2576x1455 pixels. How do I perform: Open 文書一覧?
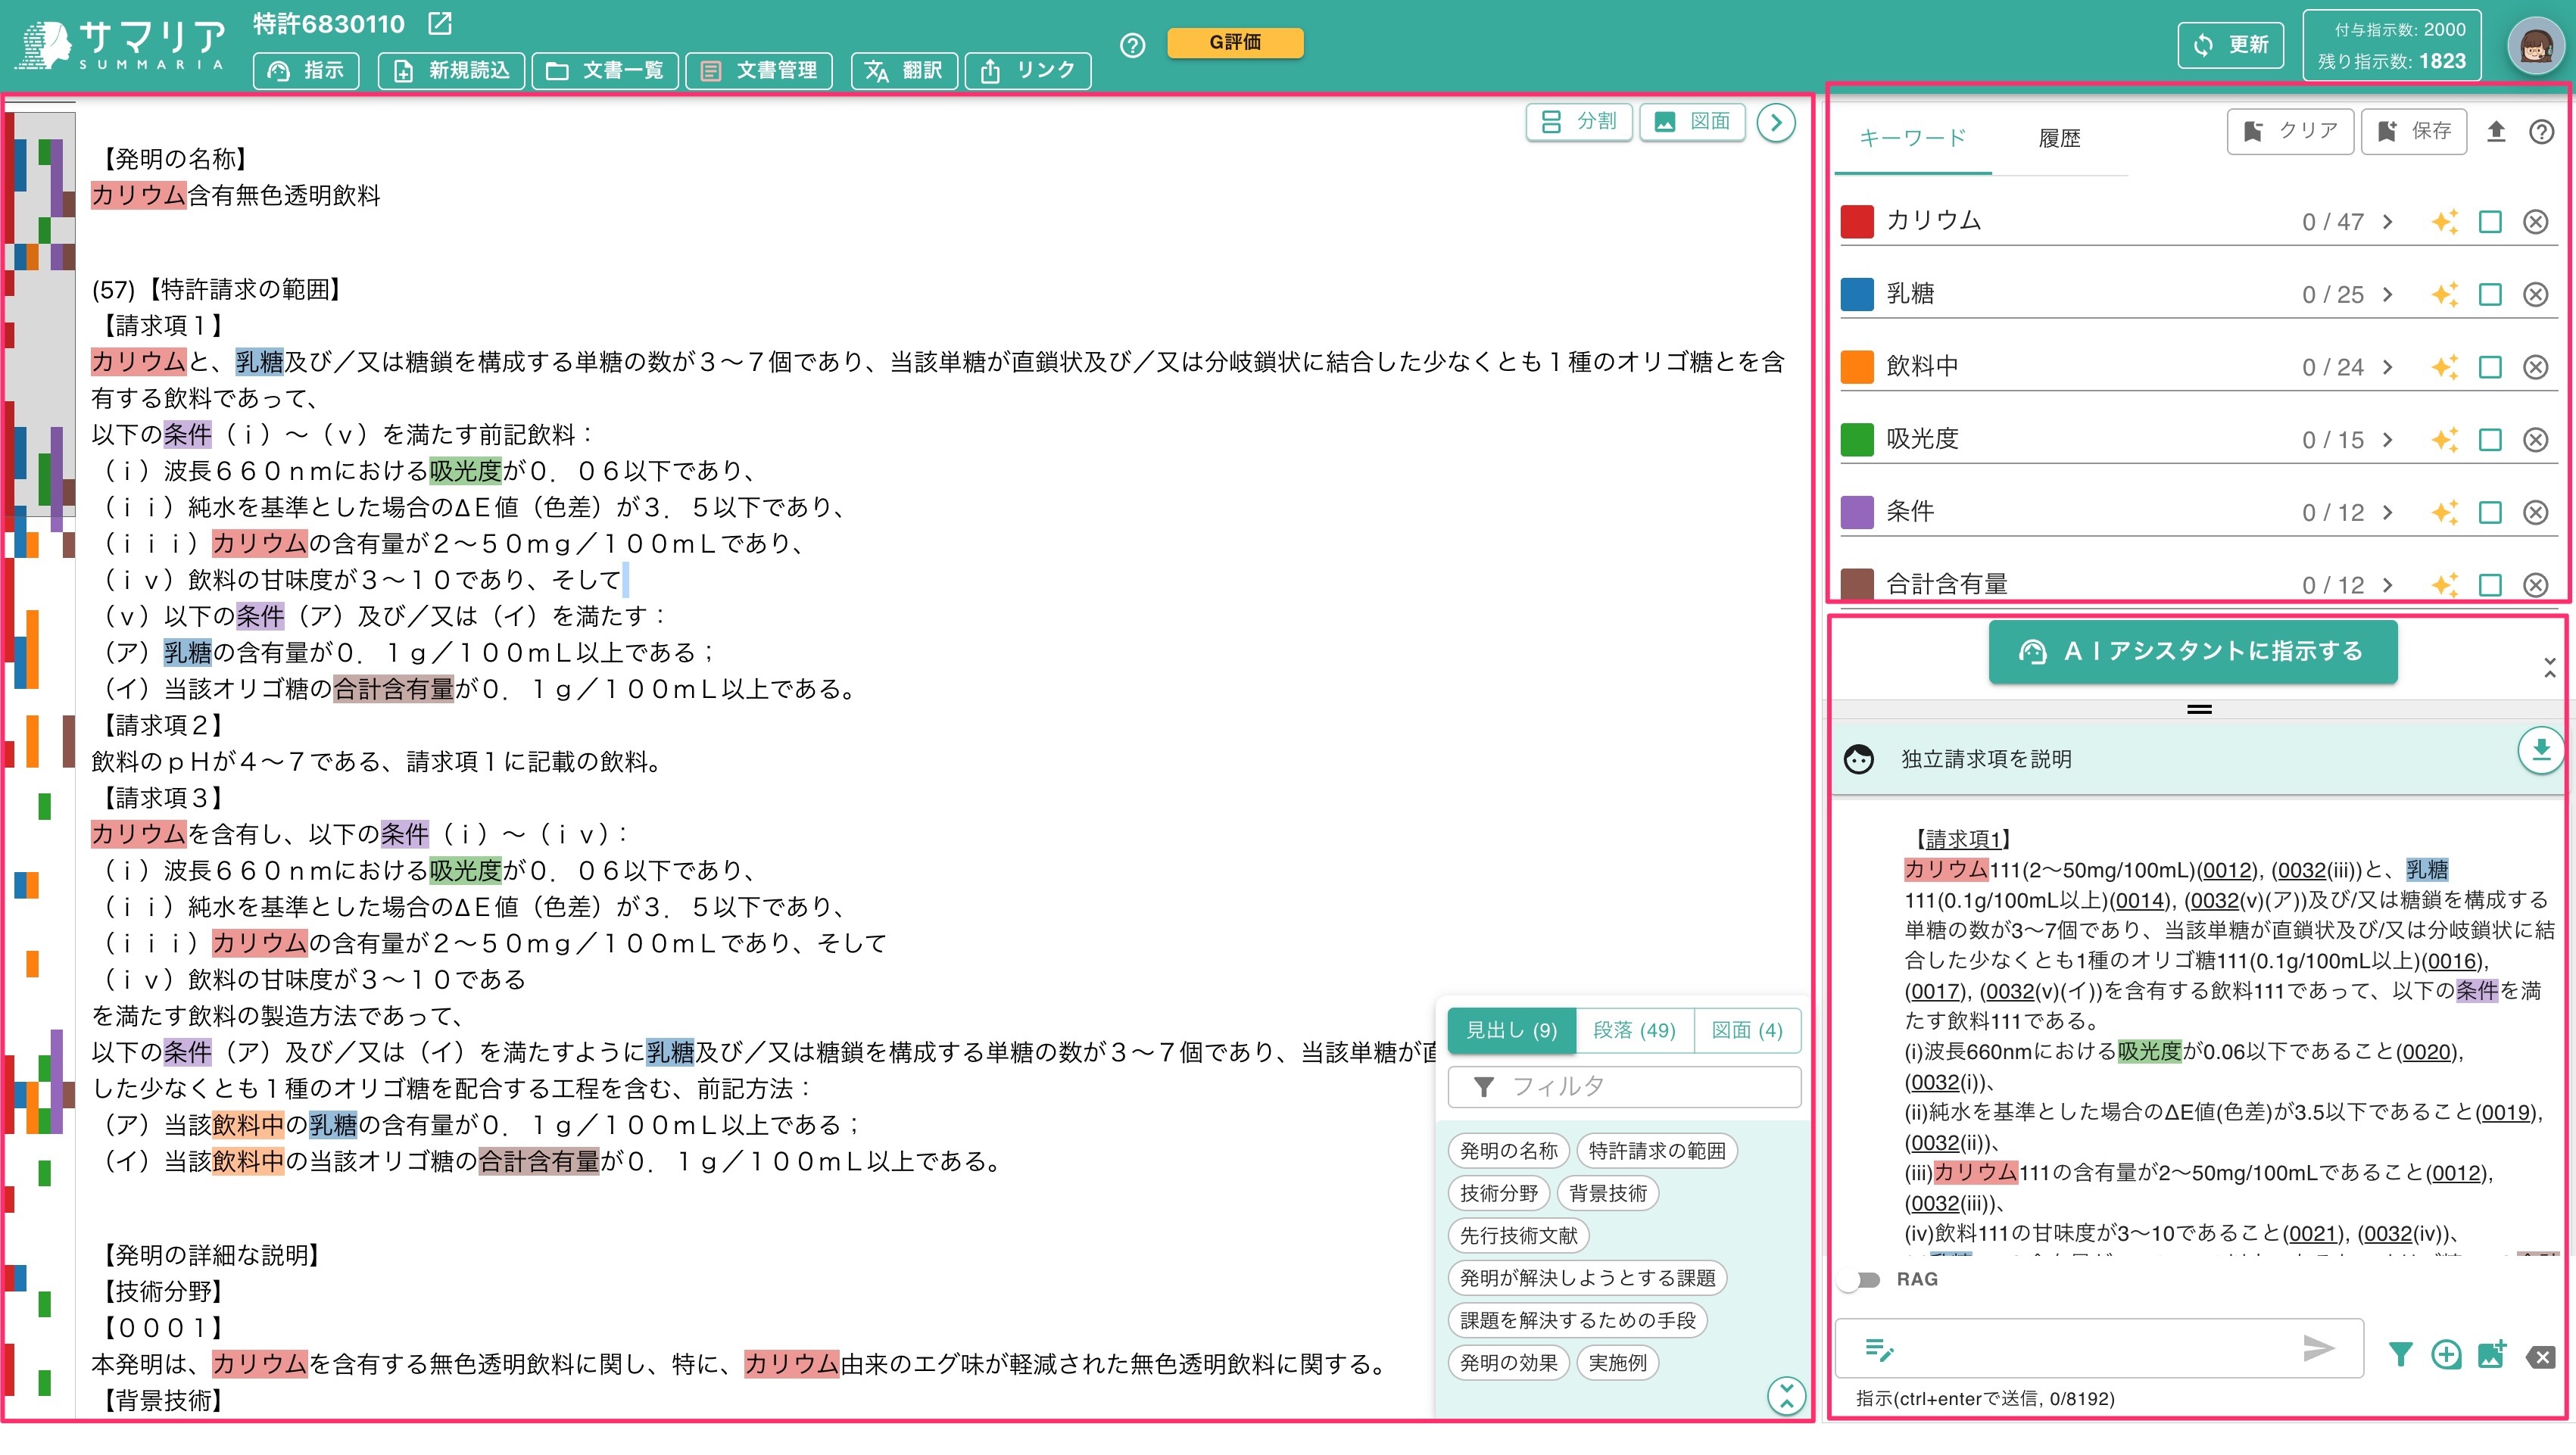point(605,70)
